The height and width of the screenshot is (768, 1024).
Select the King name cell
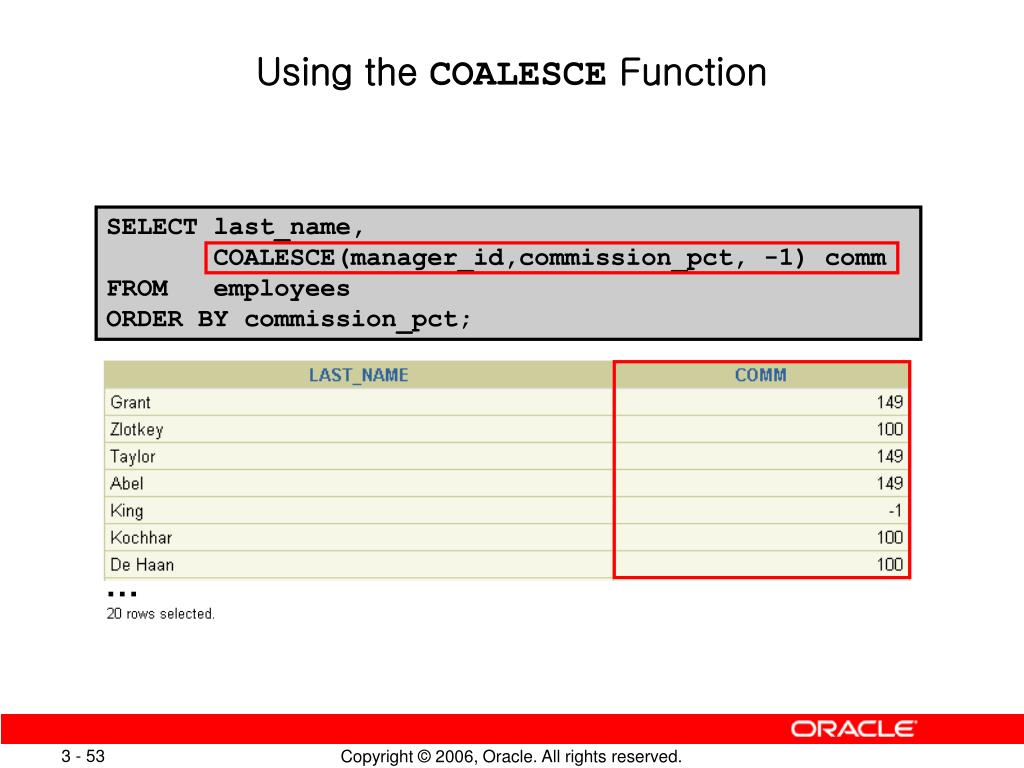pyautogui.click(x=359, y=511)
